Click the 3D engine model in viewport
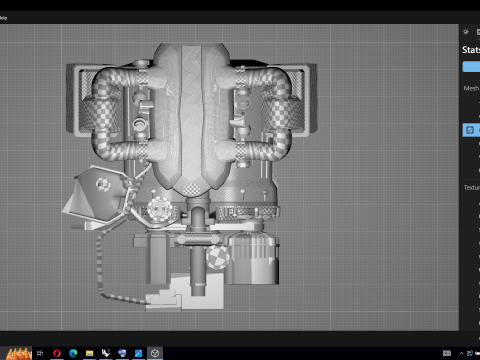480x360 pixels. tap(189, 177)
